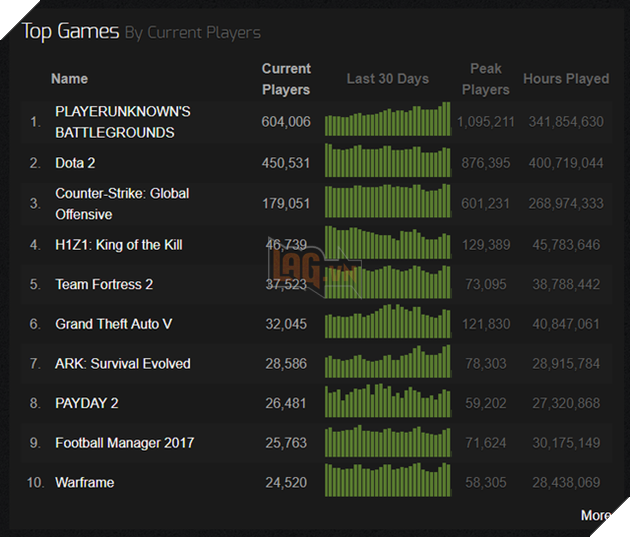Select peak players value 78,303
The image size is (630, 537).
[x=486, y=364]
